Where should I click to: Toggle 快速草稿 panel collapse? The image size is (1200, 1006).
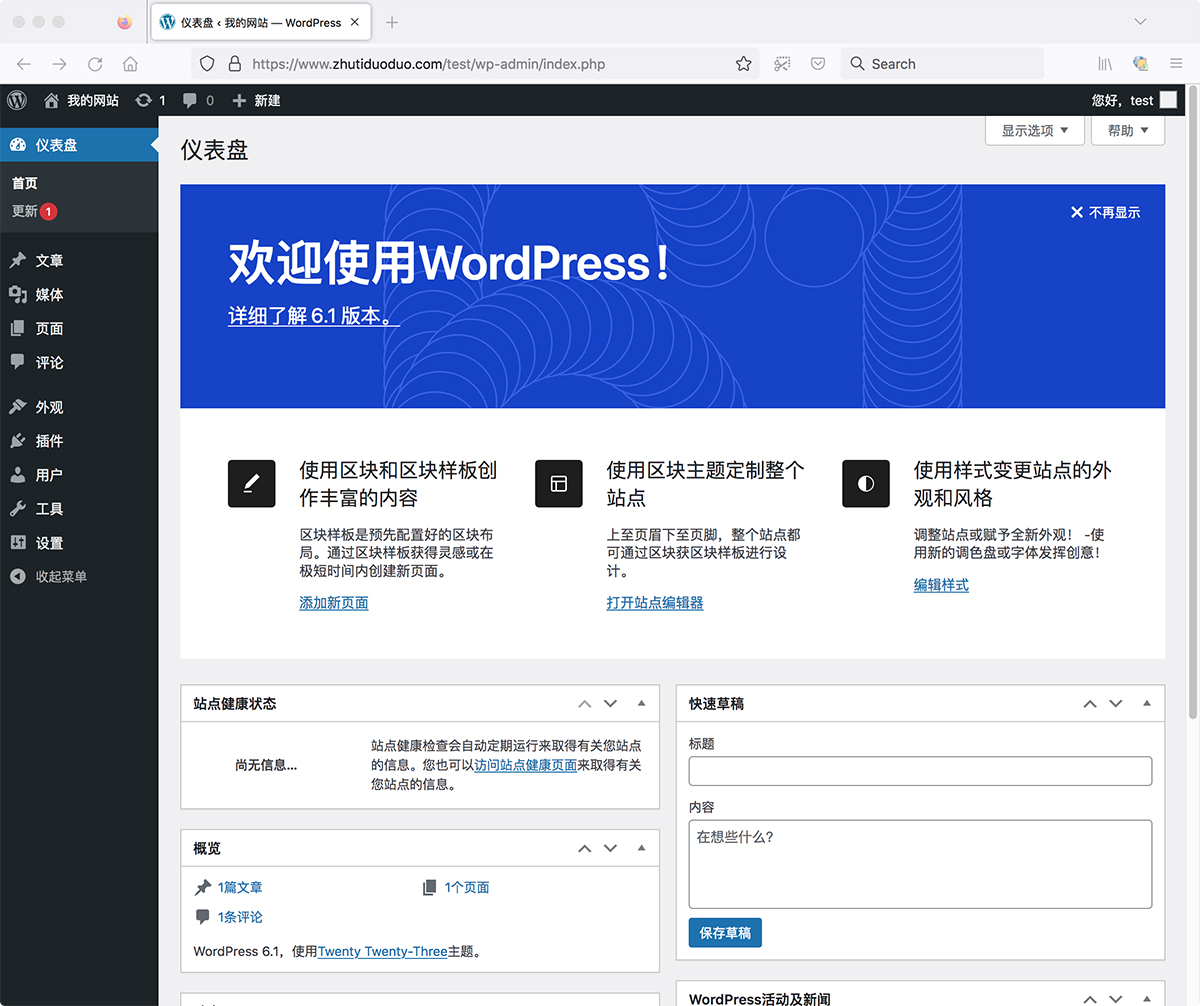tap(1147, 704)
